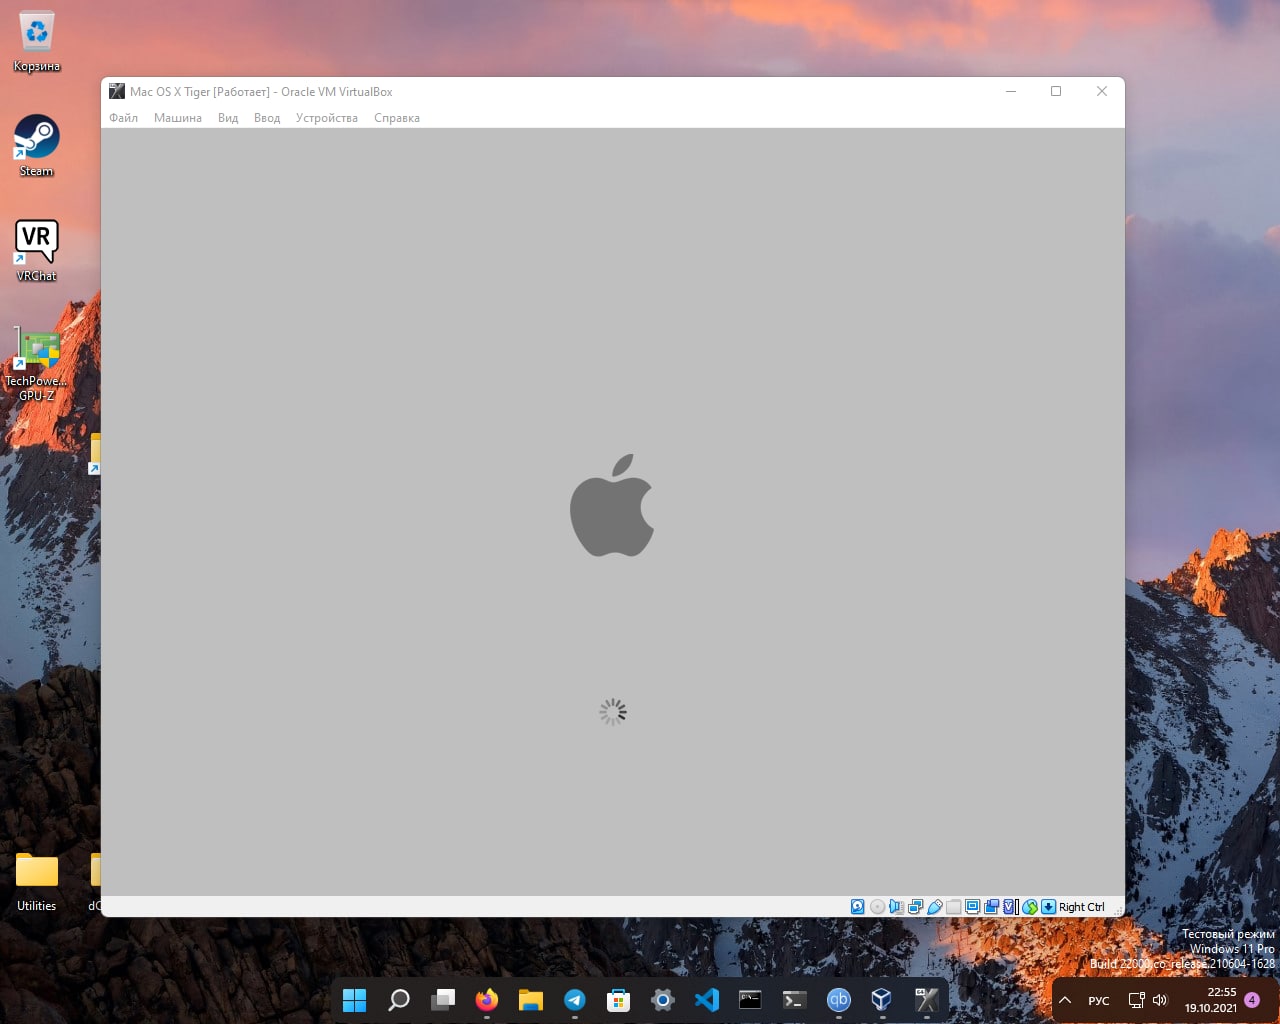Switch to Firefox in taskbar
Screen dimensions: 1280x1024
point(487,1000)
